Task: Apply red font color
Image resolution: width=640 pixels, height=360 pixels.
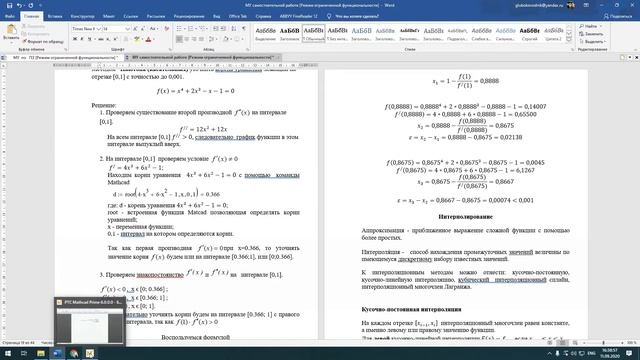Action: pos(148,39)
